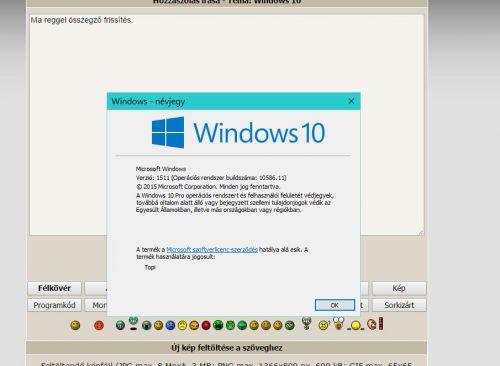Insert the grey trophy figure emoticon
This screenshot has height=366, width=500.
click(306, 323)
